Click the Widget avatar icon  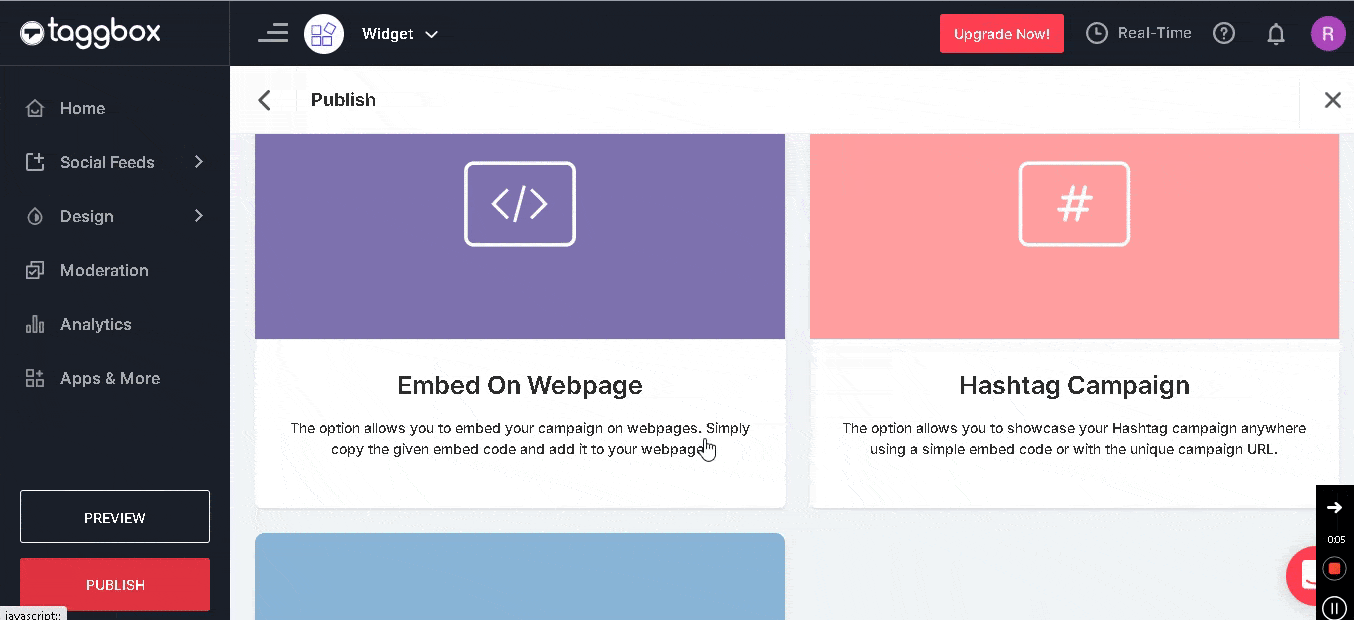[324, 34]
